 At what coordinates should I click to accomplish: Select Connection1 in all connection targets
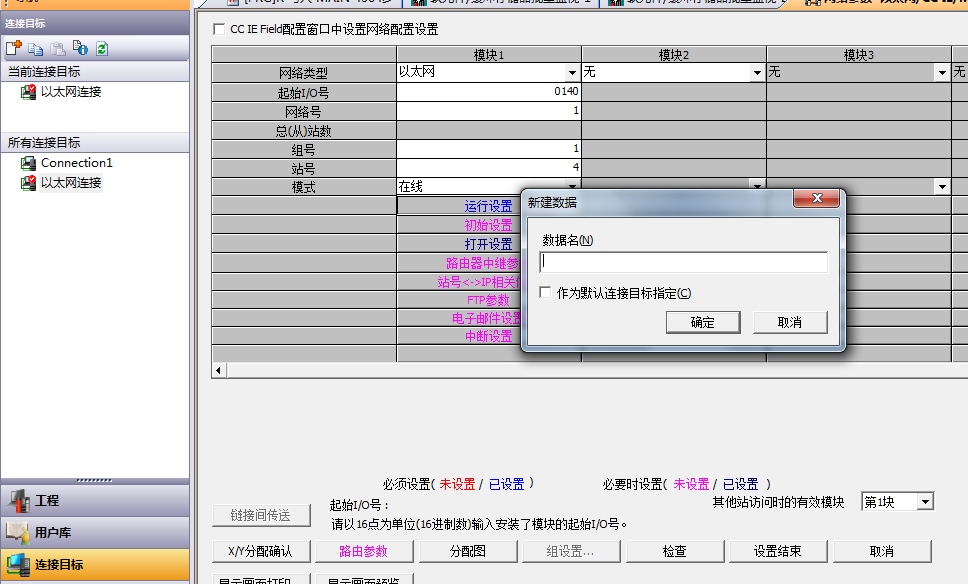coord(76,163)
